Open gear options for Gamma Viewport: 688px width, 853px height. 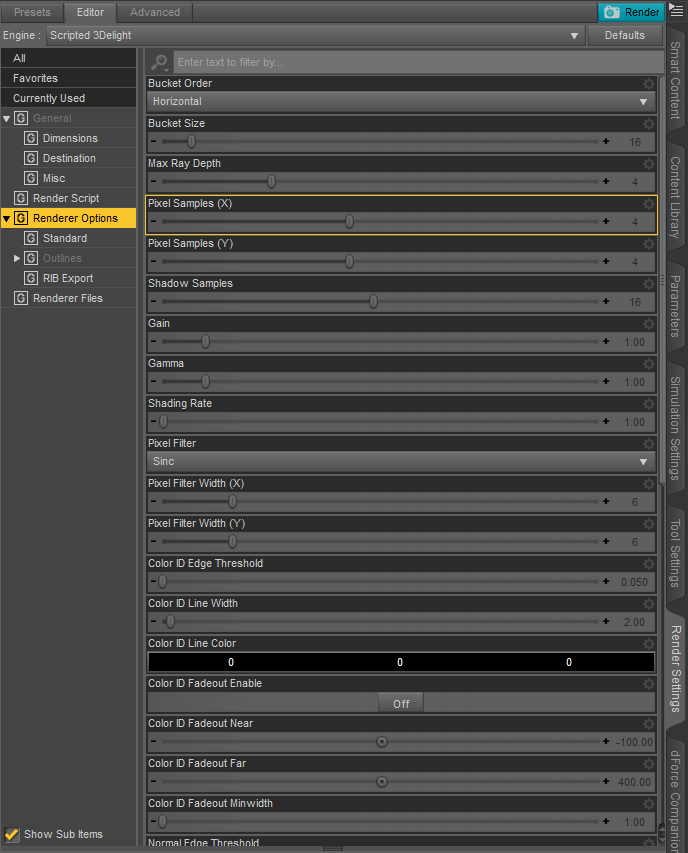pos(648,364)
